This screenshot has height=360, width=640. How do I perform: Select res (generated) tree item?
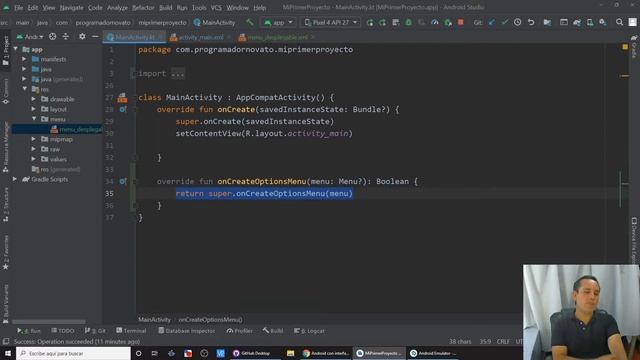pos(56,169)
